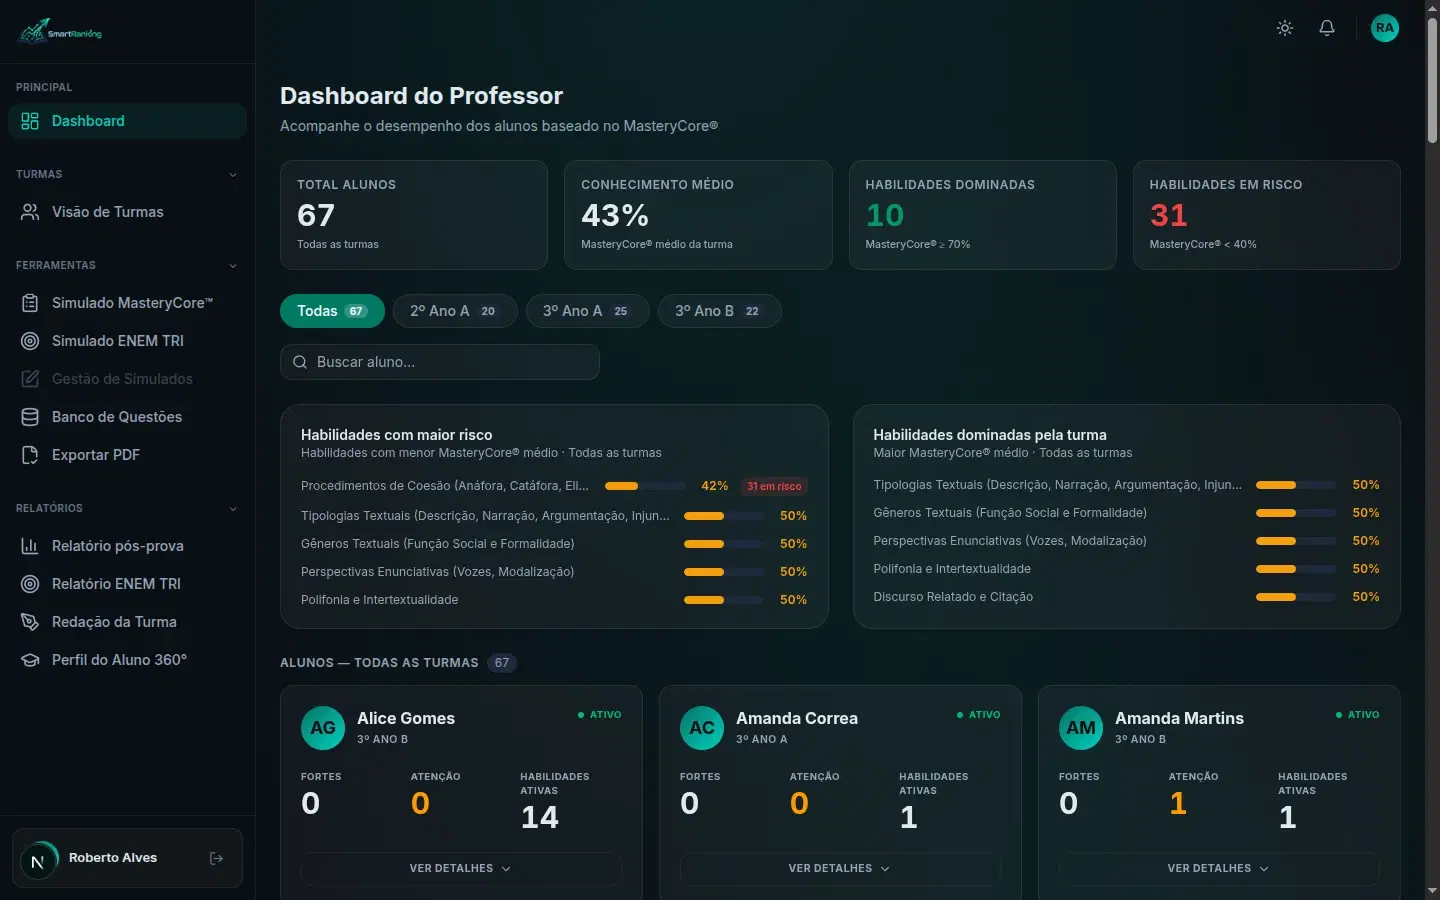1440x900 pixels.
Task: Click the Relatório ENEM TRI target icon
Action: pos(30,584)
